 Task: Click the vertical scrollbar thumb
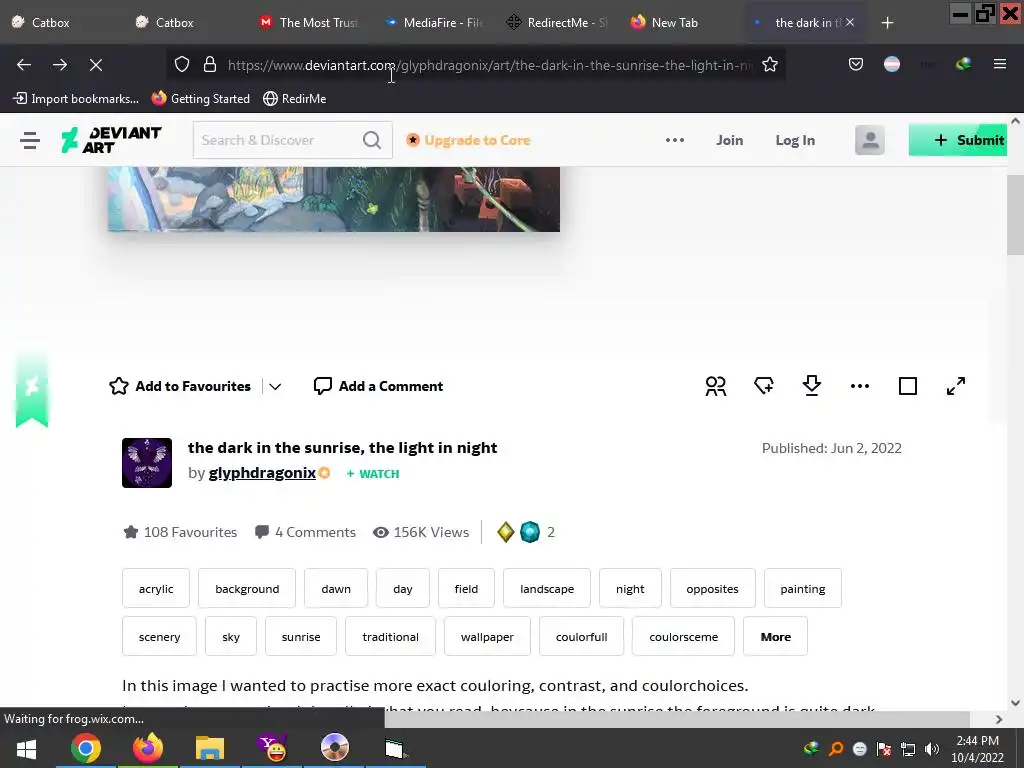click(1015, 216)
